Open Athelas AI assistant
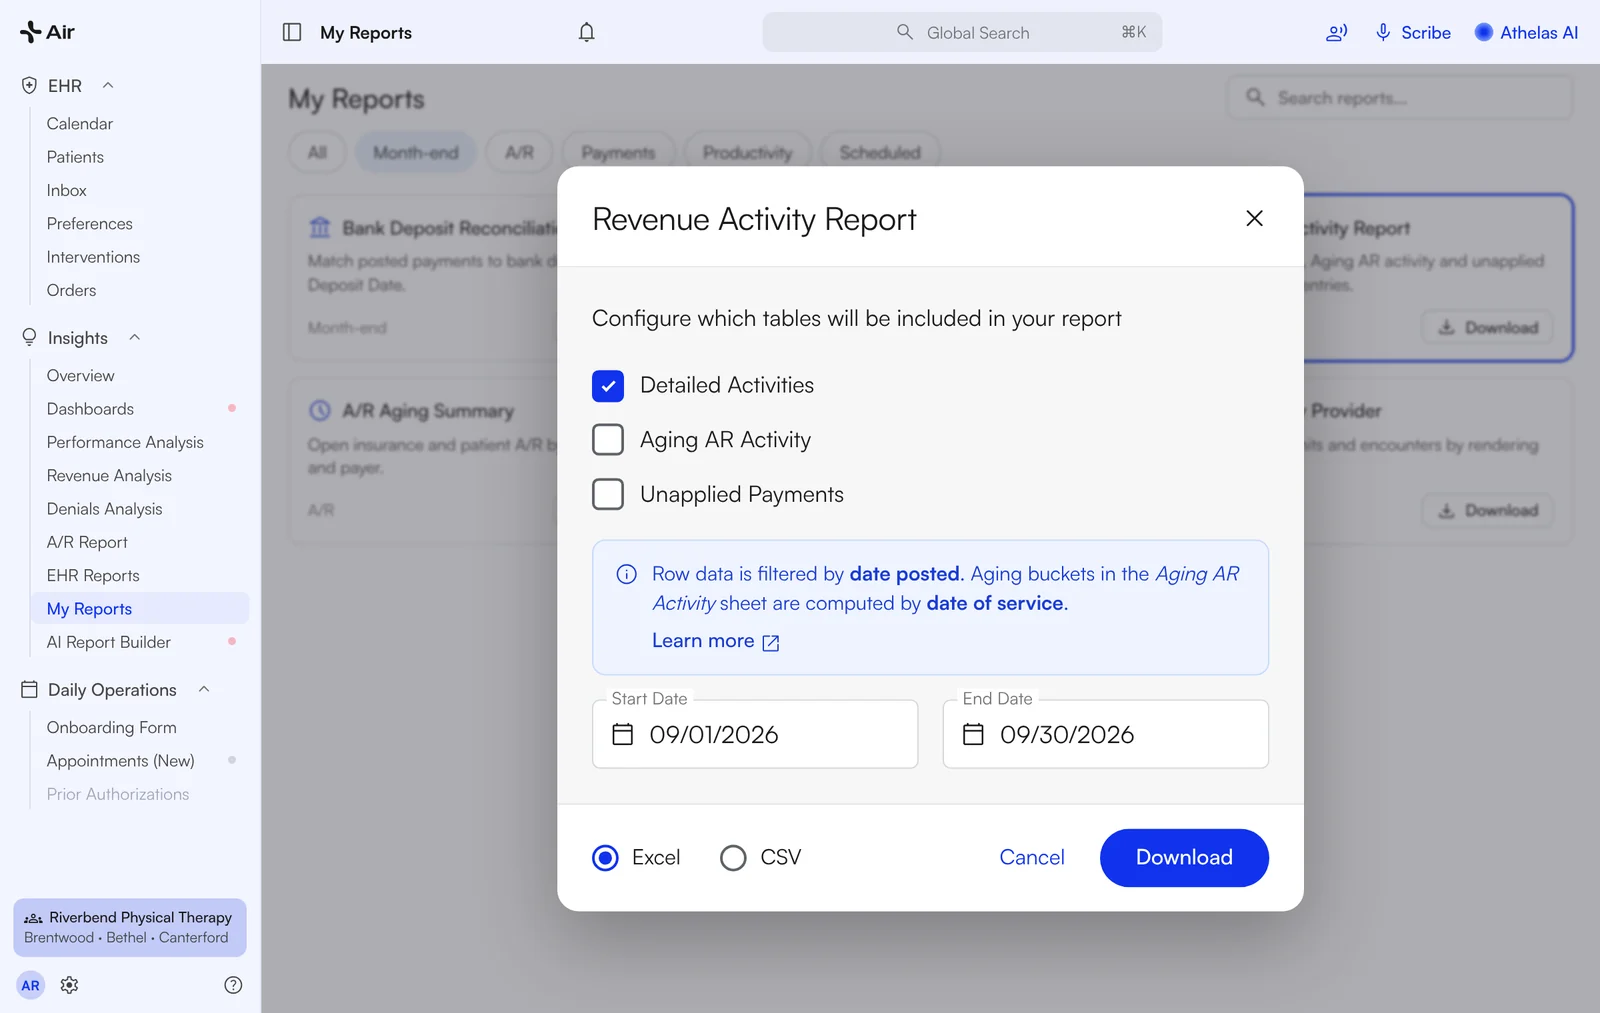Screen dimensions: 1600x1013 coord(1527,32)
